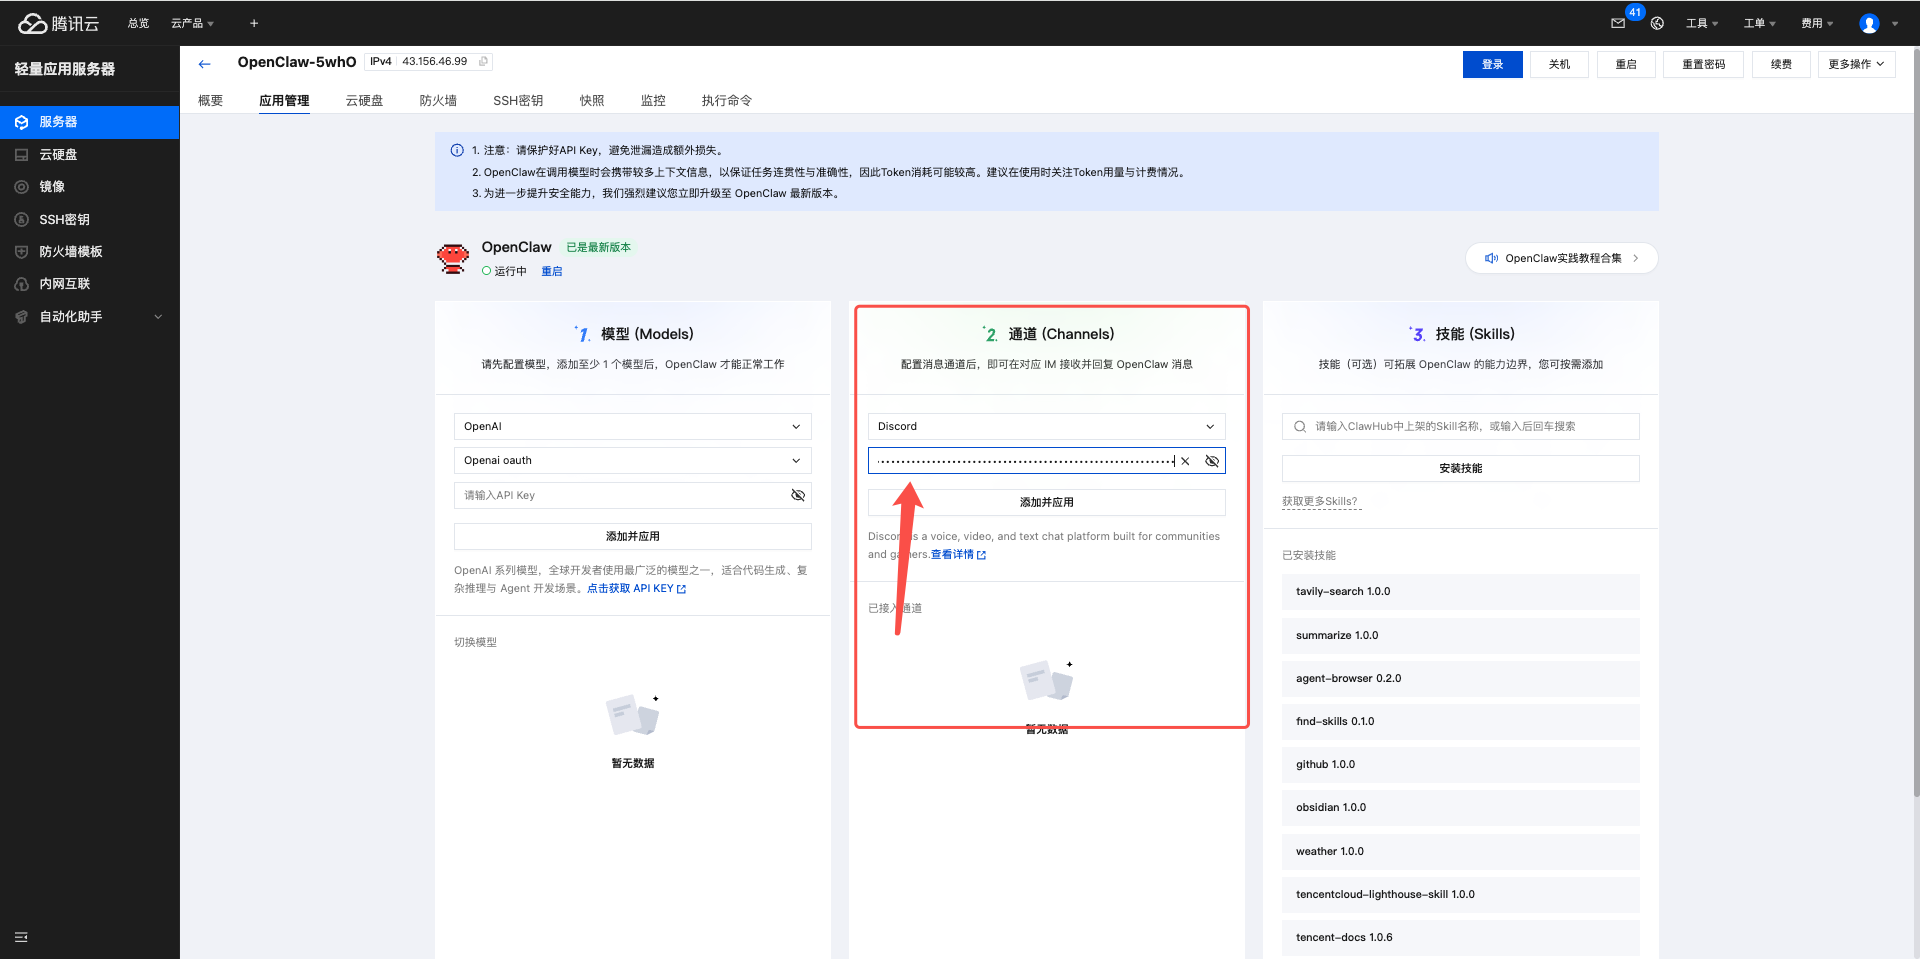This screenshot has width=1920, height=959.
Task: Click the plus icon in top navigation
Action: point(254,23)
